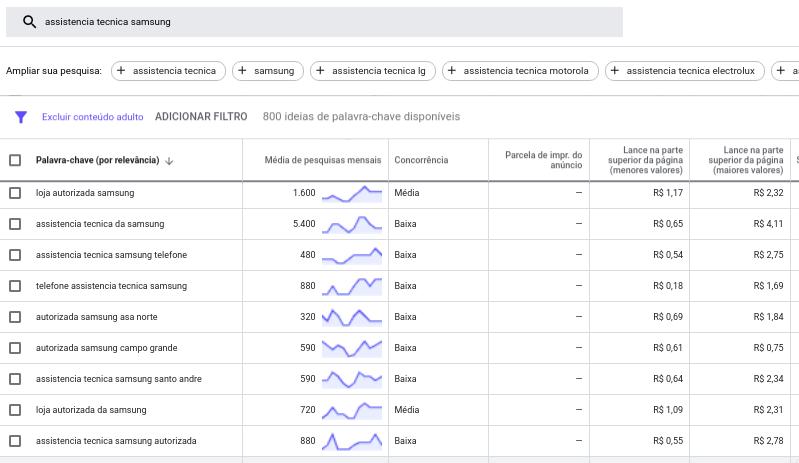799x463 pixels.
Task: Click keyword 'assistencia tecnica samsung telefone'
Action: 111,255
